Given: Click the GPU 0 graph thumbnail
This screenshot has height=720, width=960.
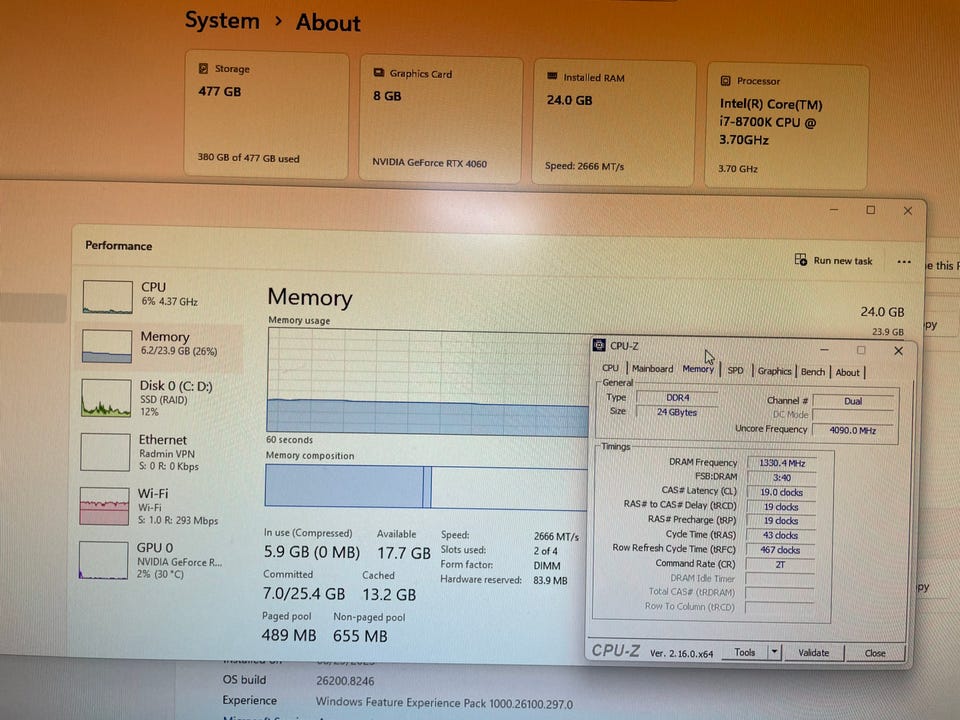Looking at the screenshot, I should pyautogui.click(x=103, y=560).
